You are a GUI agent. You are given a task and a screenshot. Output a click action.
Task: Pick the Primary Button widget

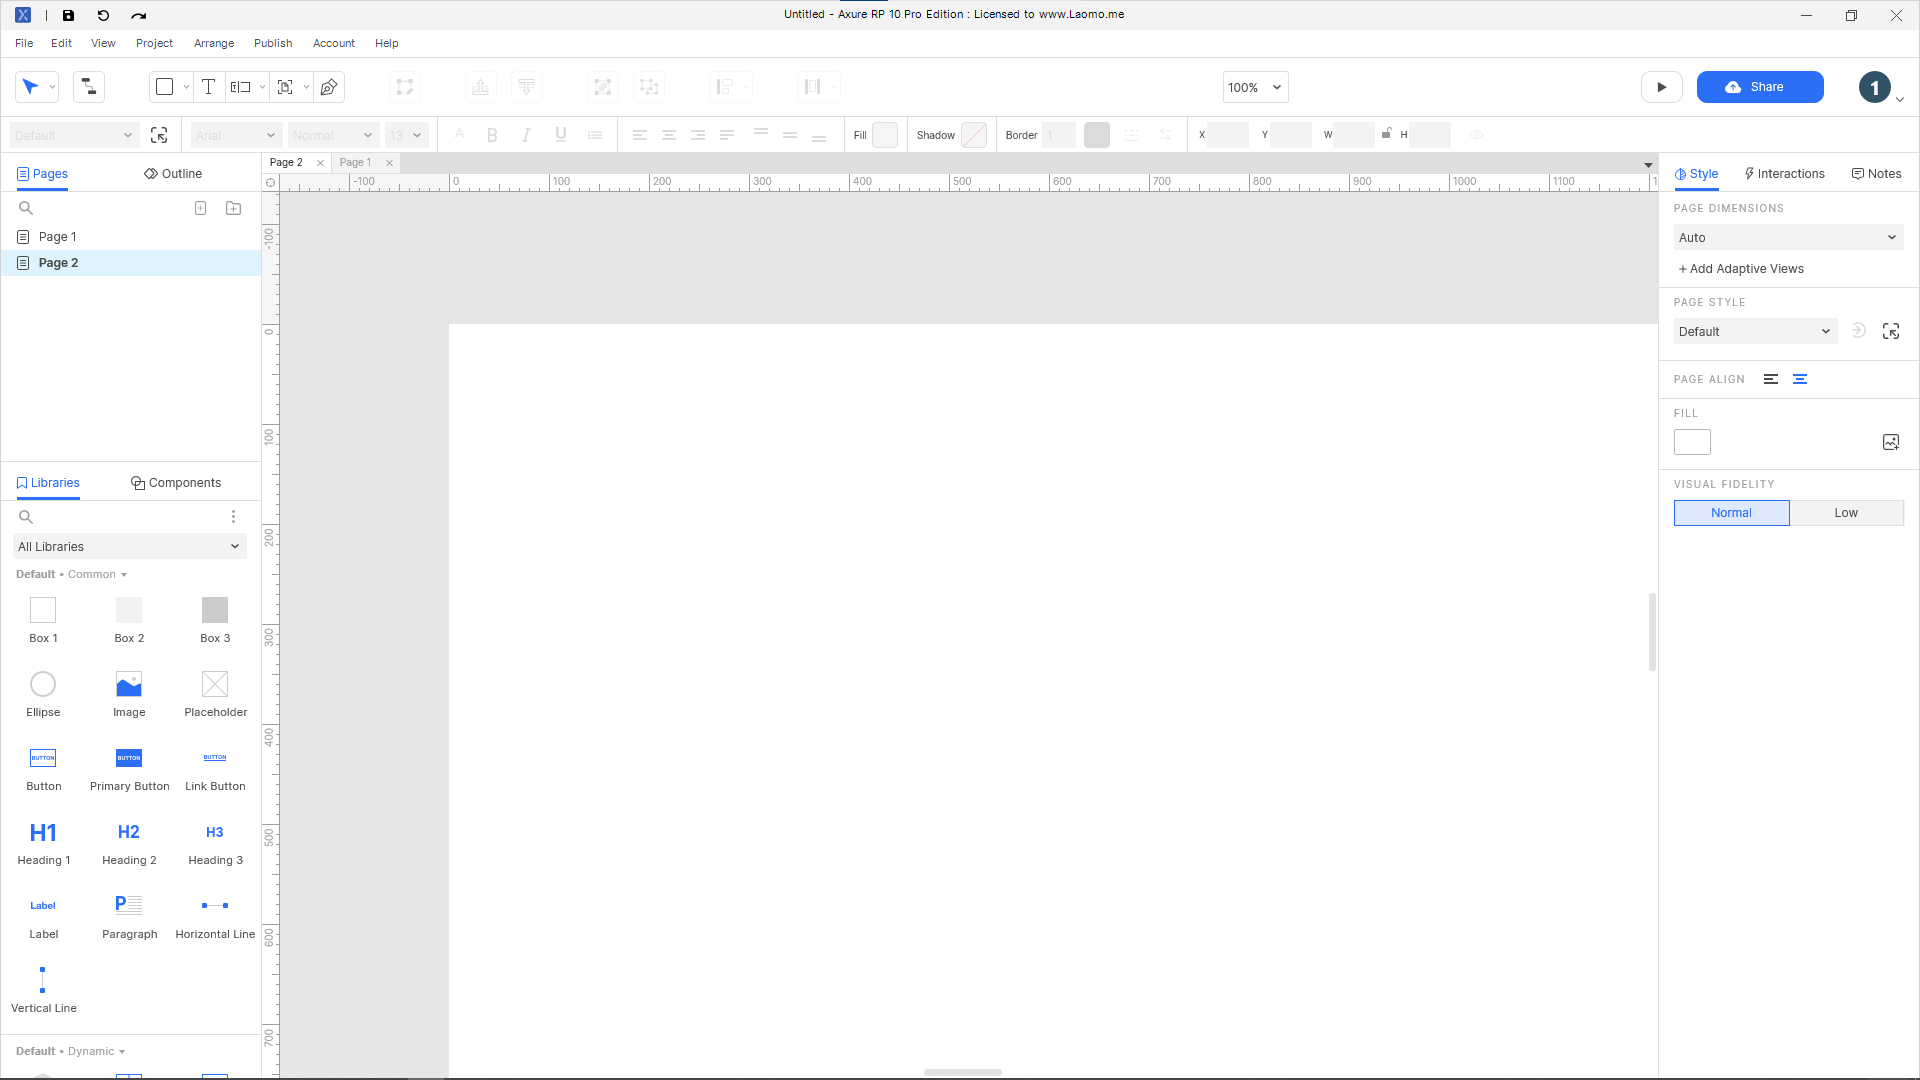click(x=129, y=768)
